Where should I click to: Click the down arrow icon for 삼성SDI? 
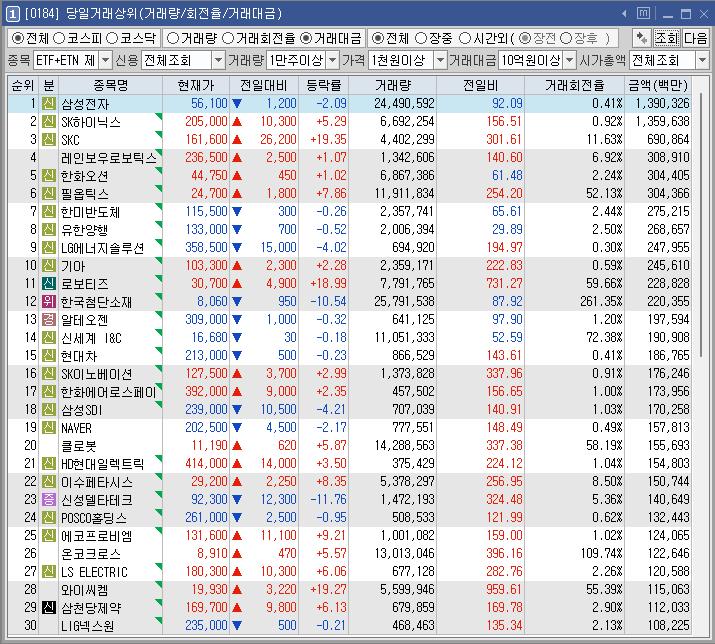pos(237,410)
